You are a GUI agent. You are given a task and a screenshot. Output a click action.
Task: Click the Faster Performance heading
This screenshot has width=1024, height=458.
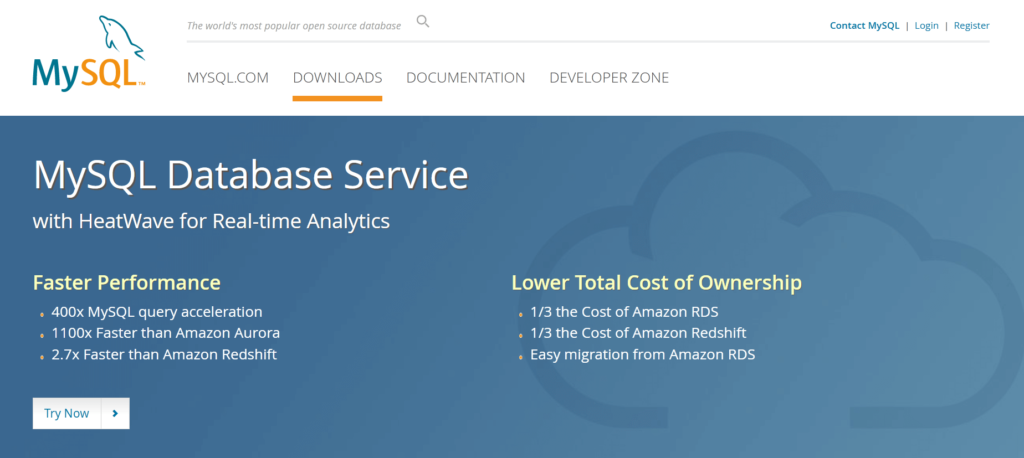[127, 283]
